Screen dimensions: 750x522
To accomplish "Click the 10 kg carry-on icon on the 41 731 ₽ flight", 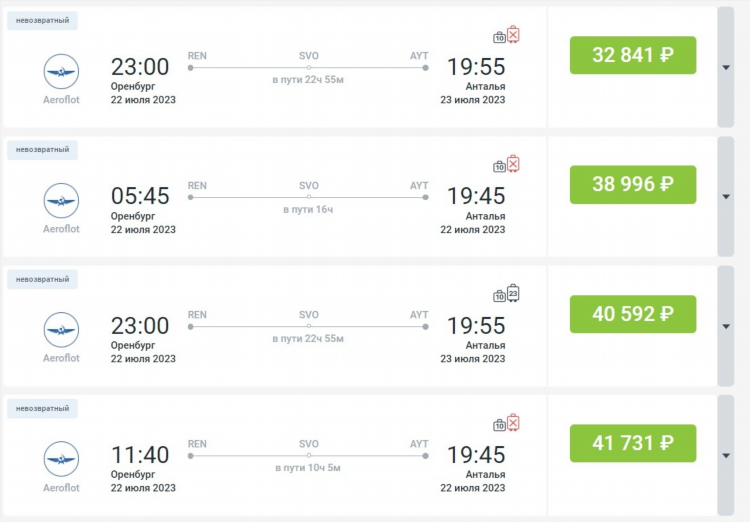I will (499, 425).
